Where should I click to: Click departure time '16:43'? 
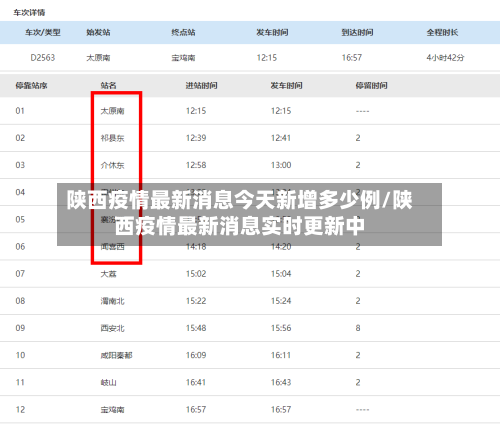tap(281, 383)
